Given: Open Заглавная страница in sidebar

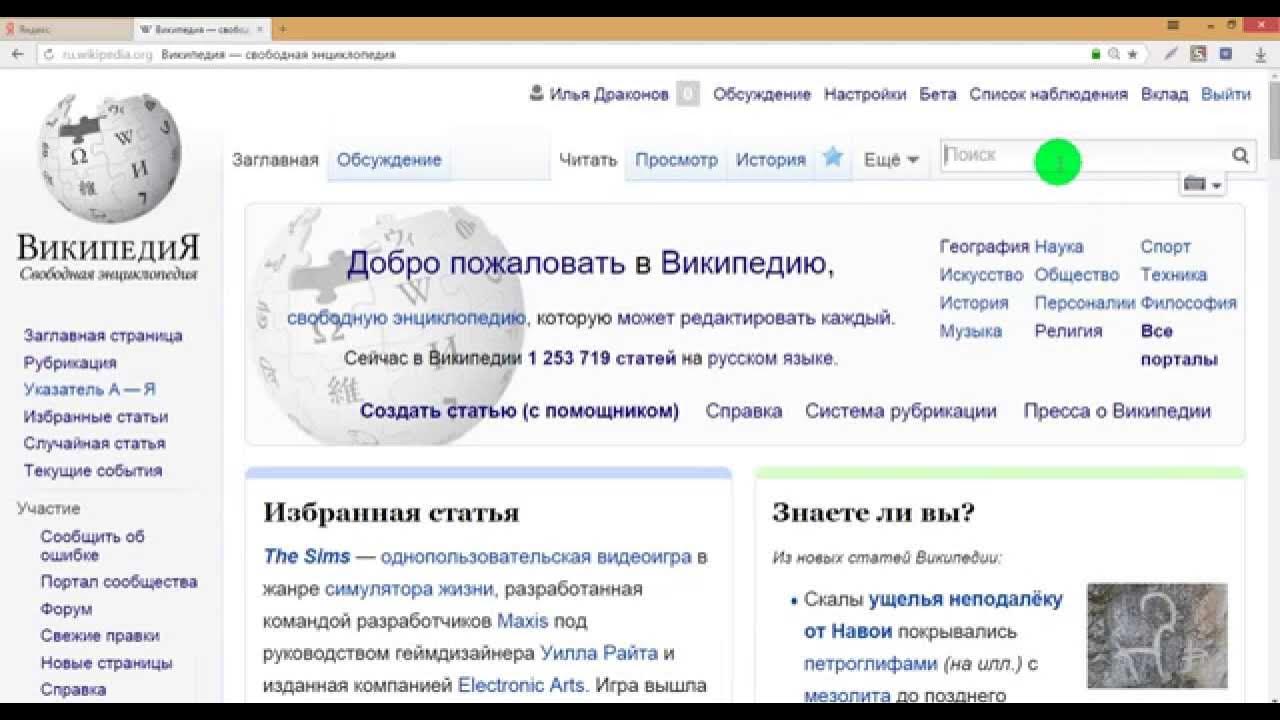Looking at the screenshot, I should click(x=103, y=335).
